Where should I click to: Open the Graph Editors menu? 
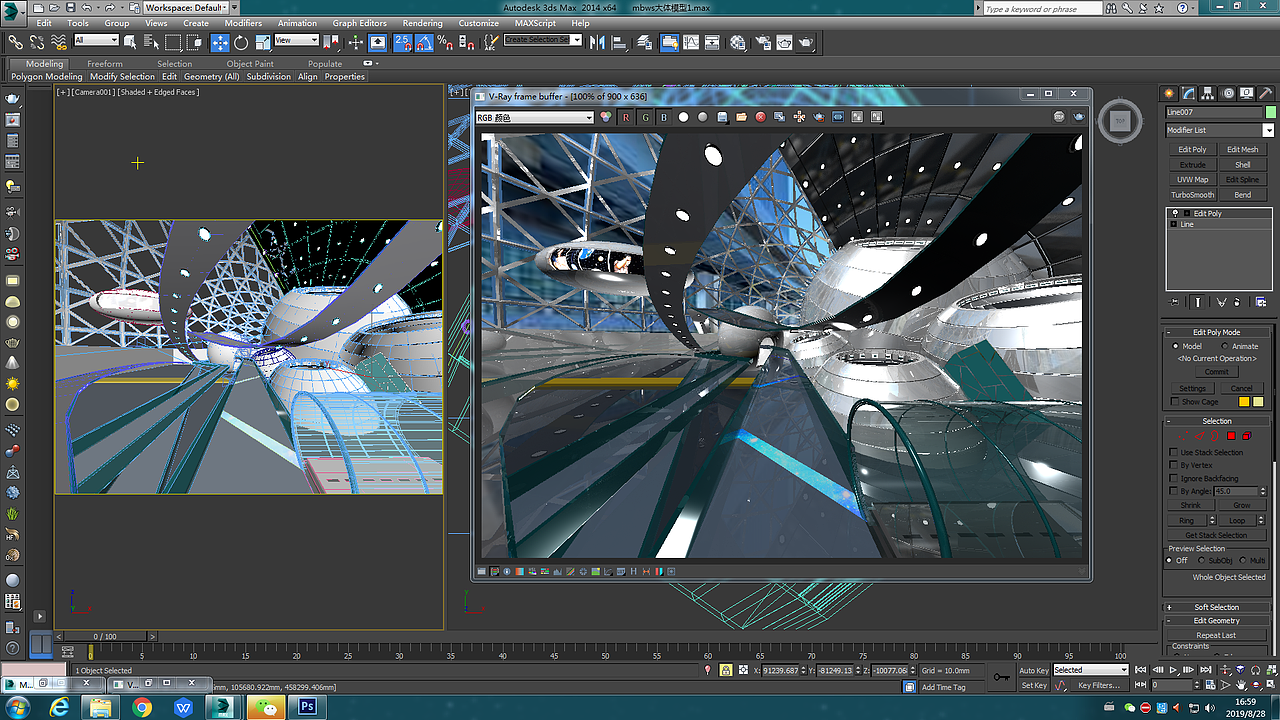point(359,23)
